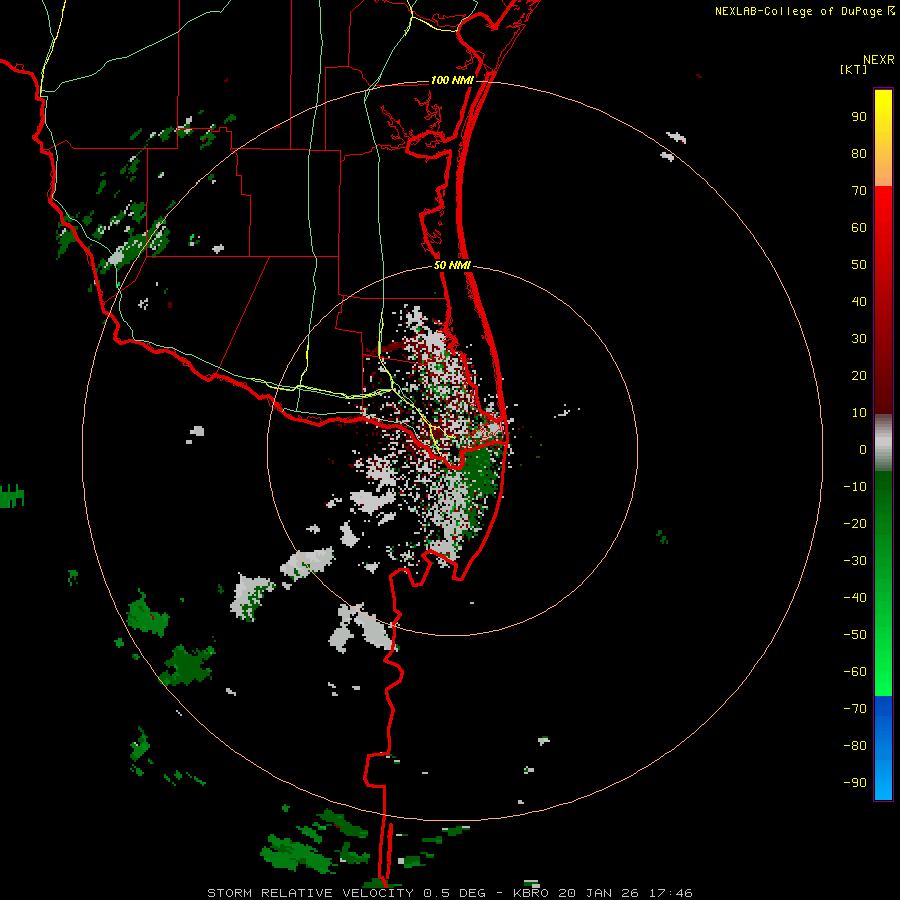Click the NEXR label above the color scale
This screenshot has width=900, height=900.
879,60
